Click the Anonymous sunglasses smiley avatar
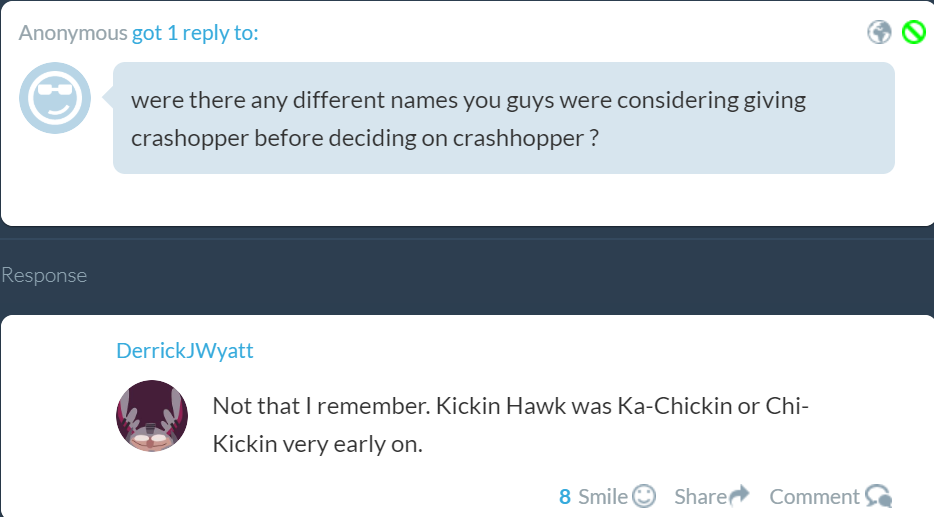 click(x=56, y=99)
